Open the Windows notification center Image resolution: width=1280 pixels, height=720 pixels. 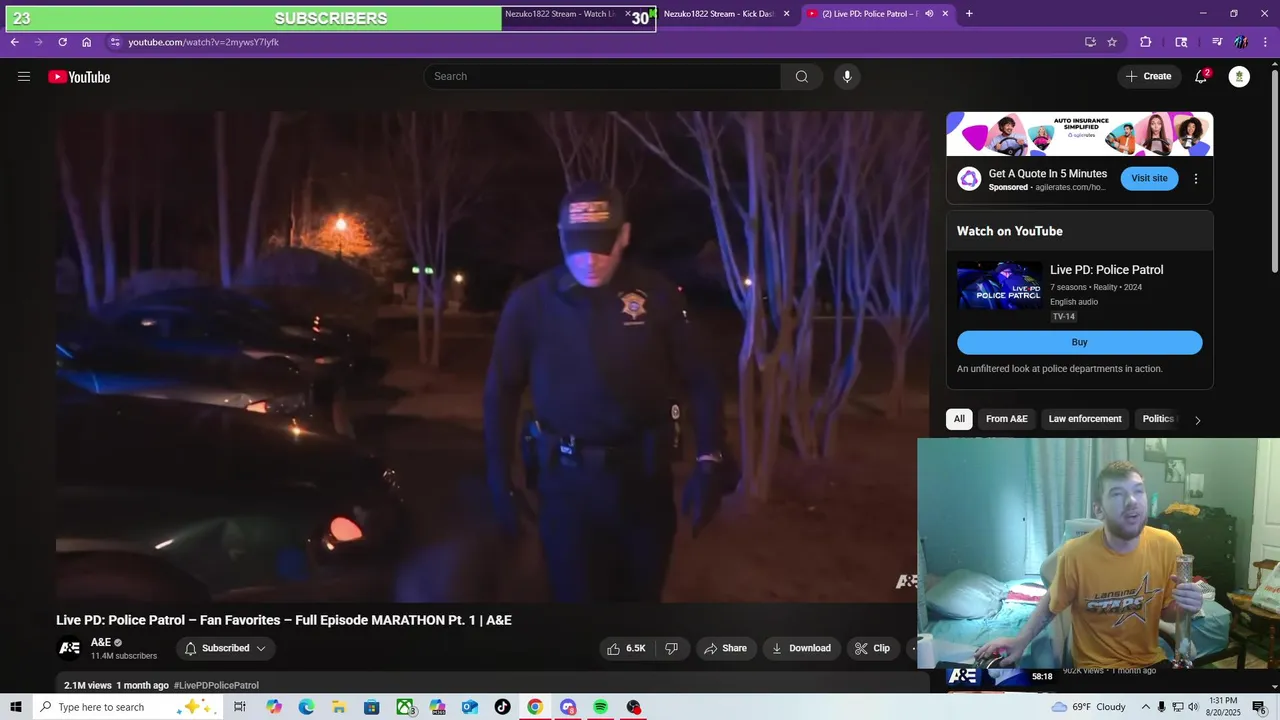pos(1259,707)
